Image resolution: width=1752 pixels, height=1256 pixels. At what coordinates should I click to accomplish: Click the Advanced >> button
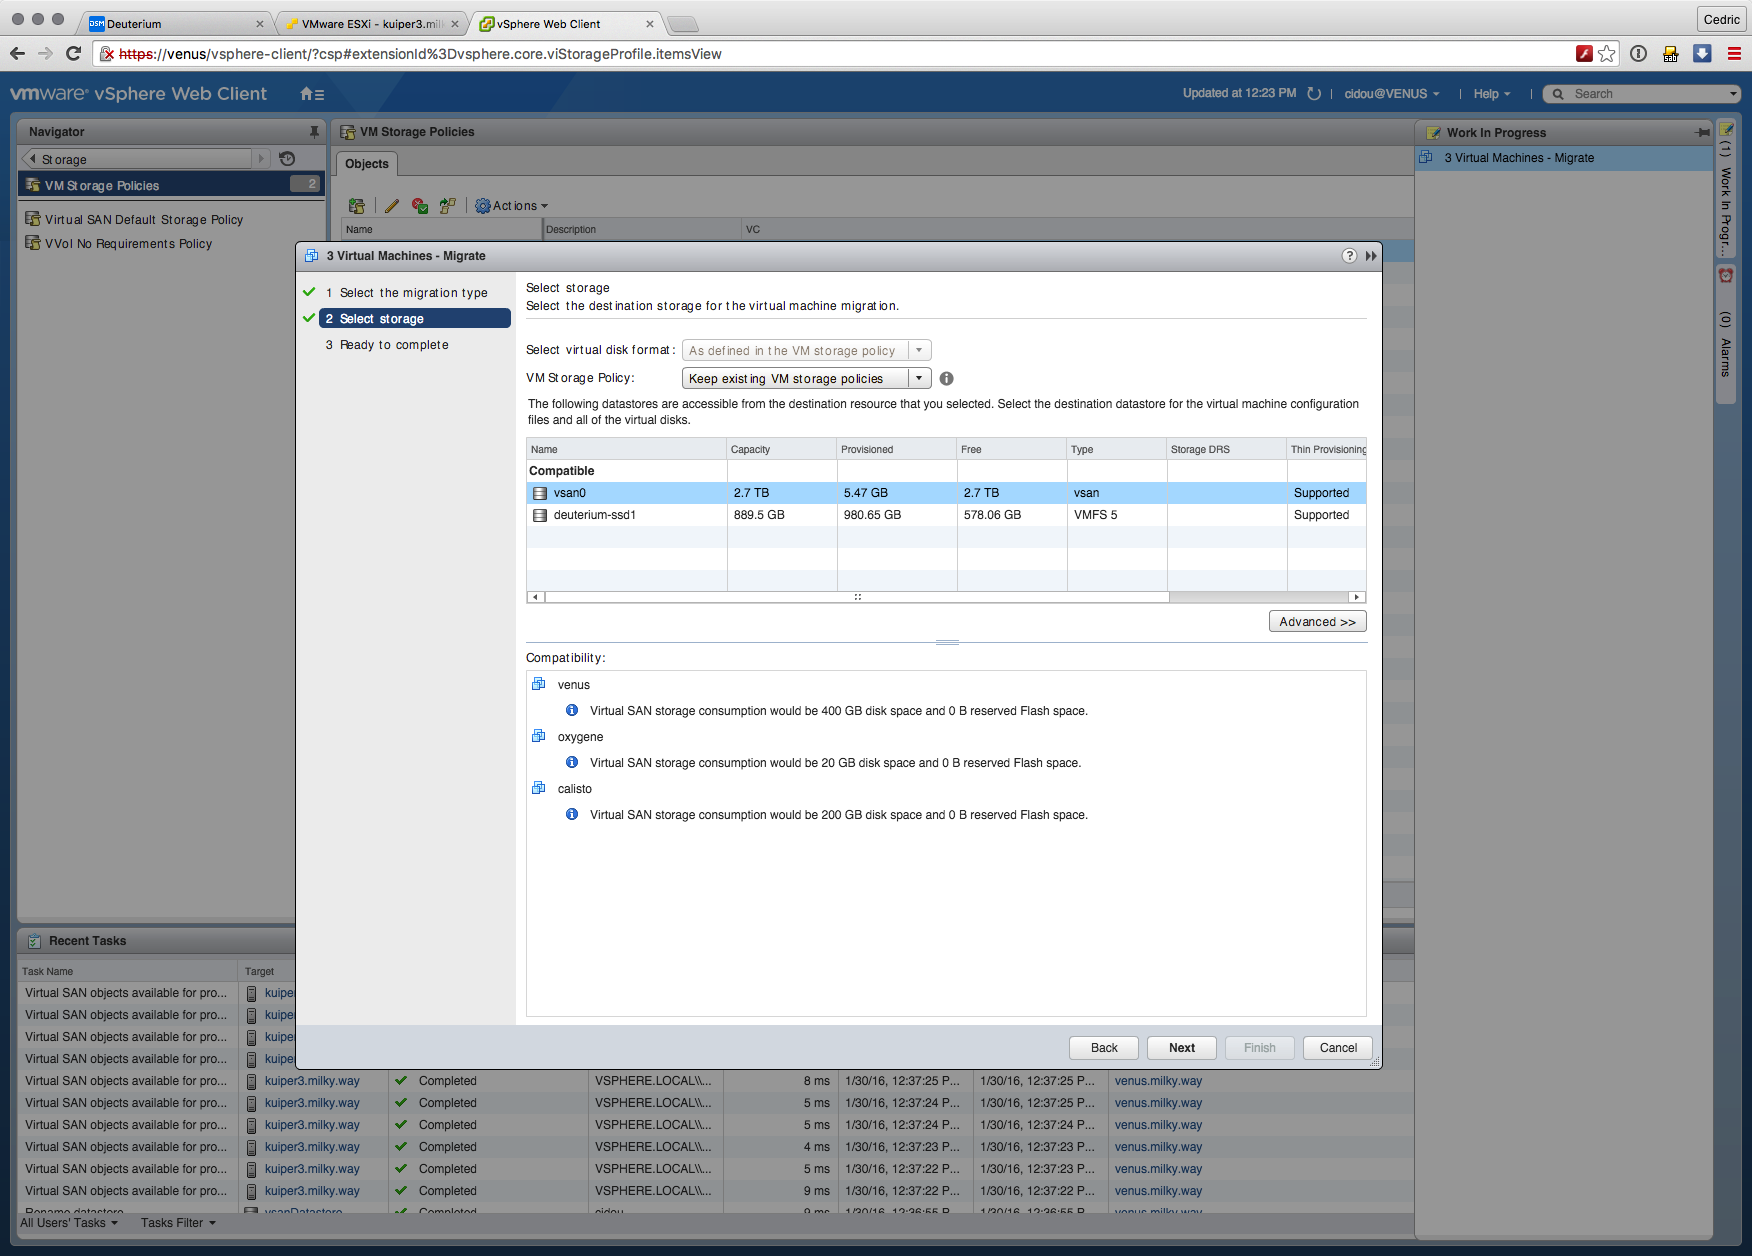click(x=1317, y=622)
